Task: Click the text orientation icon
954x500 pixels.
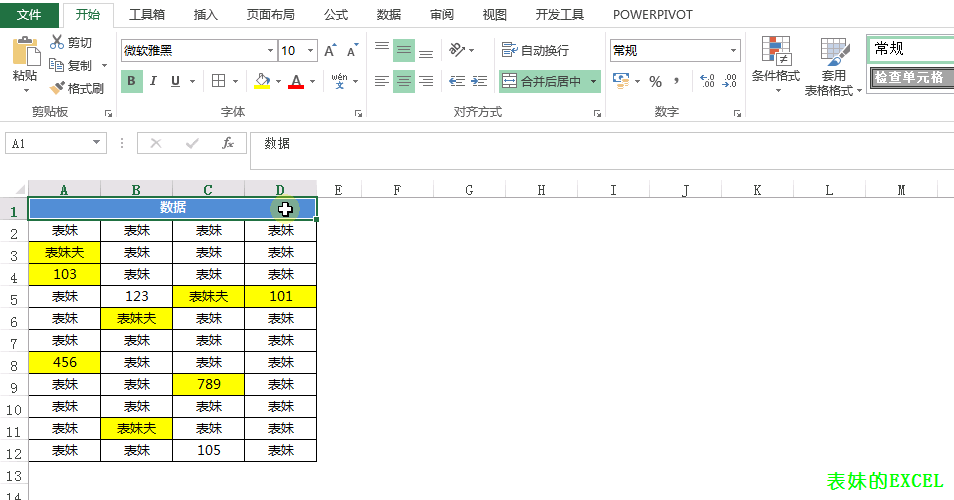Action: click(458, 50)
